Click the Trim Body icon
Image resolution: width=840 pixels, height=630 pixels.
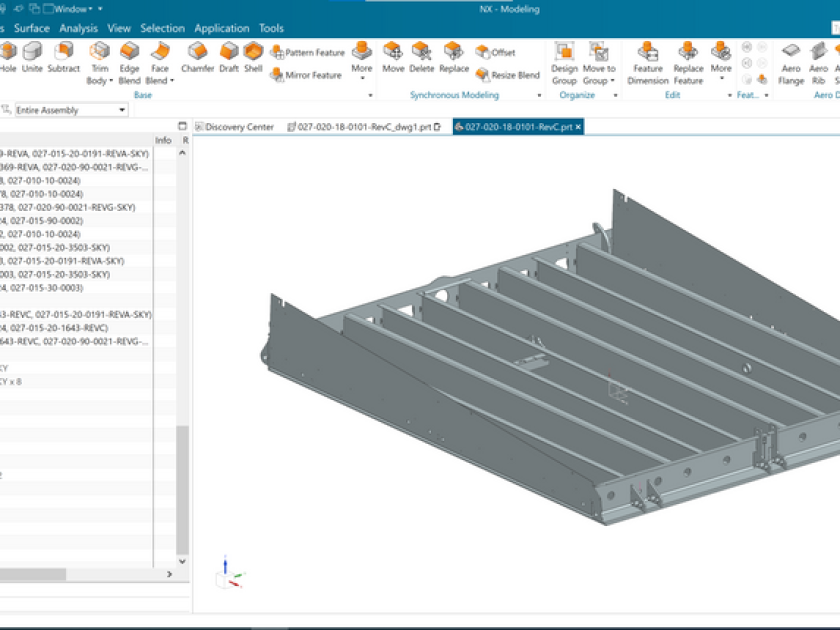pyautogui.click(x=100, y=52)
